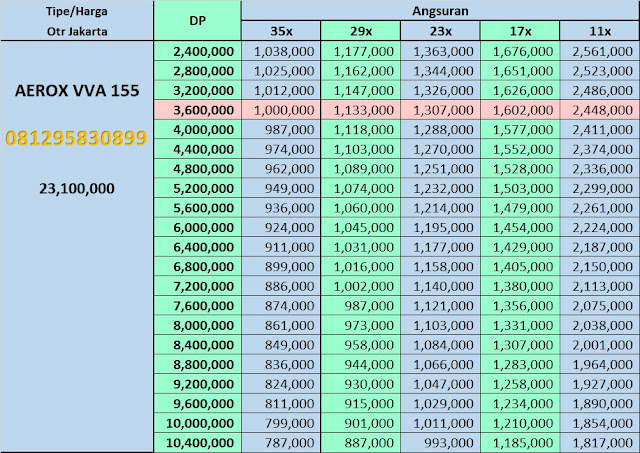Select DP cell 10,400,000
Image resolution: width=640 pixels, height=453 pixels.
tap(198, 443)
